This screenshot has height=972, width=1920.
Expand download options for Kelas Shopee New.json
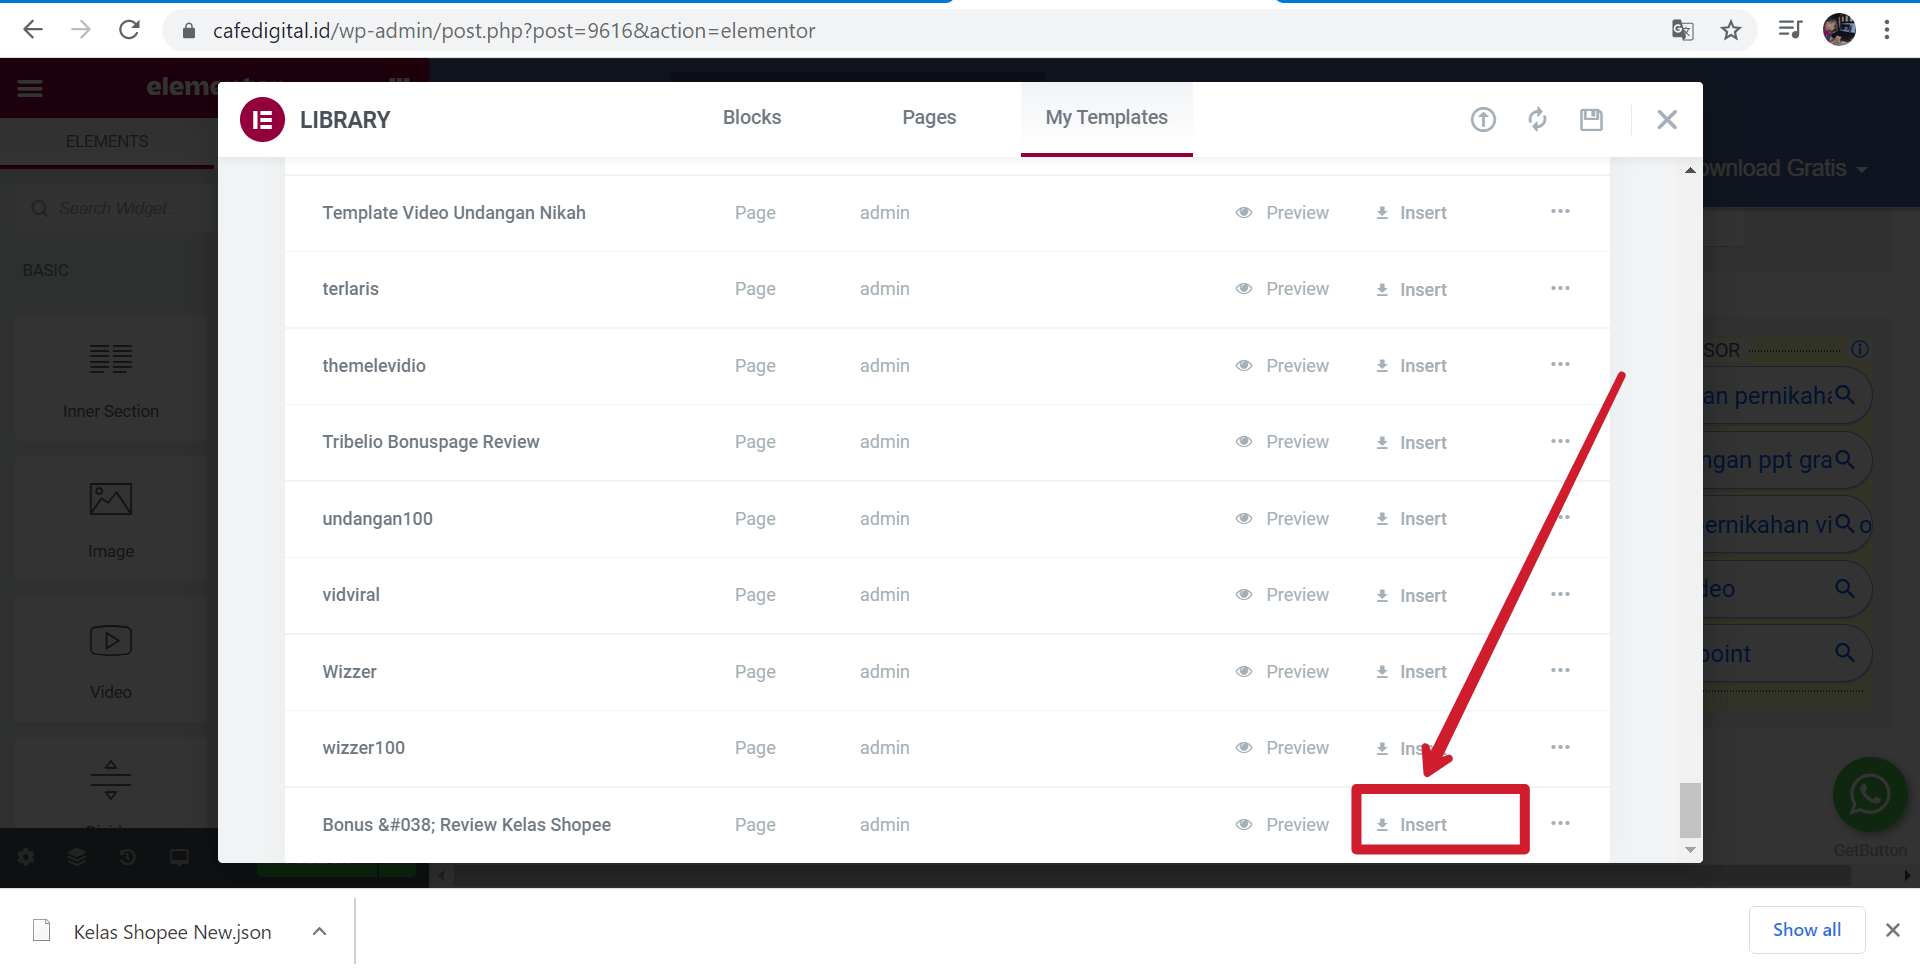coord(319,932)
